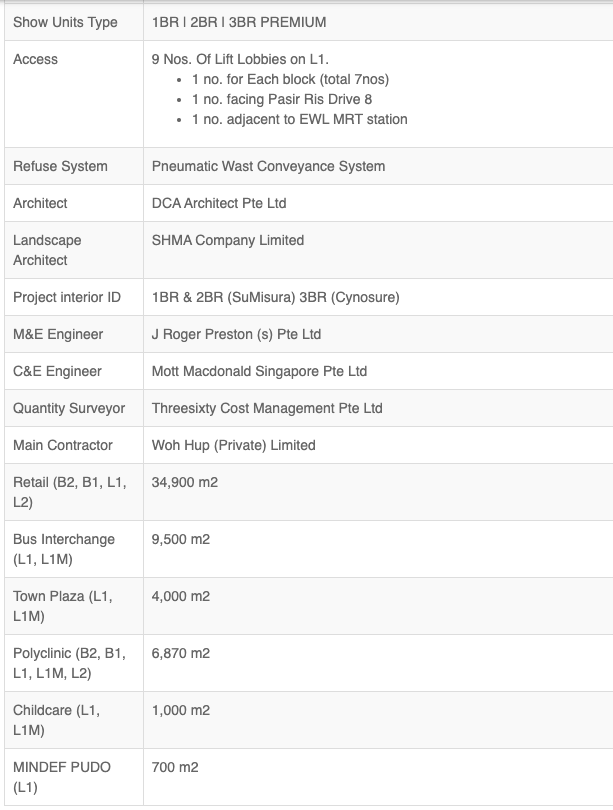The image size is (613, 810).
Task: Select the Pasir Ris Drive 8 bullet
Action: 282,99
